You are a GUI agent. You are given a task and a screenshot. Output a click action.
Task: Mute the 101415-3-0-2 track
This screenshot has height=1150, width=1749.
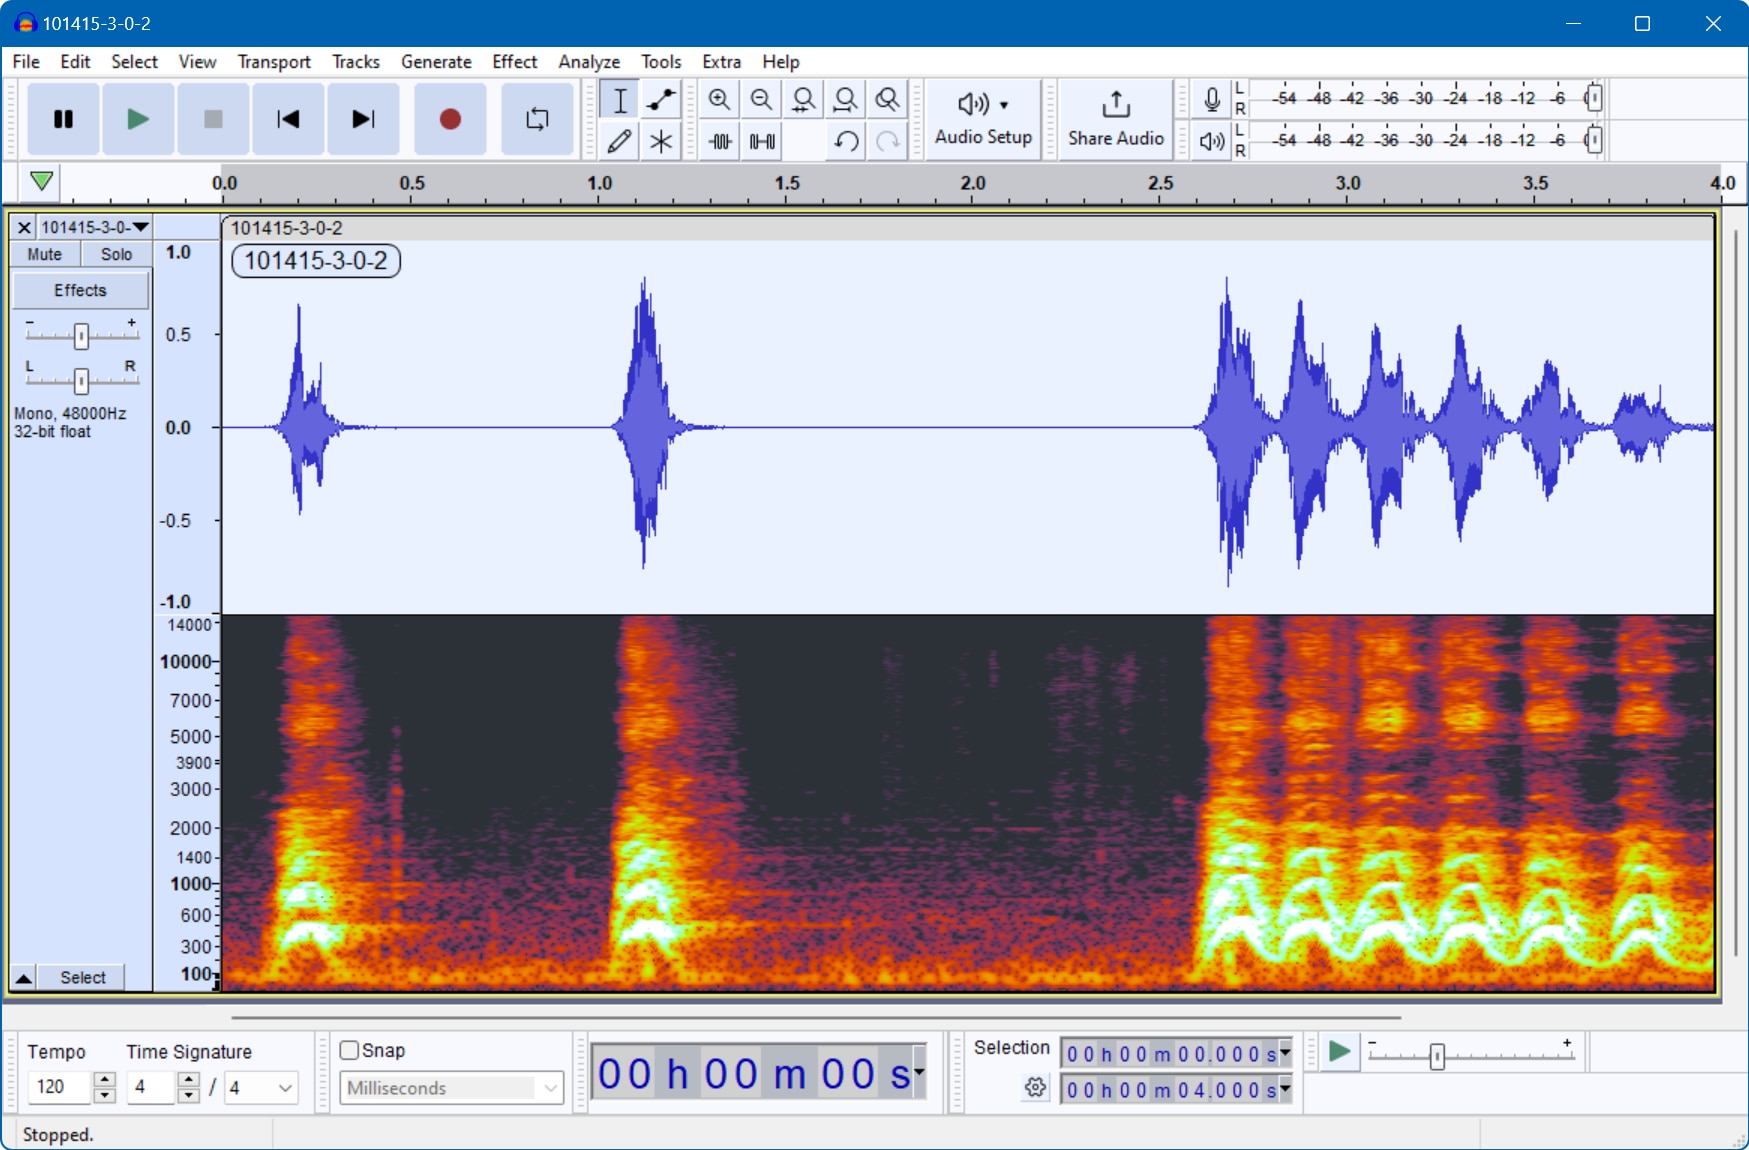click(45, 254)
